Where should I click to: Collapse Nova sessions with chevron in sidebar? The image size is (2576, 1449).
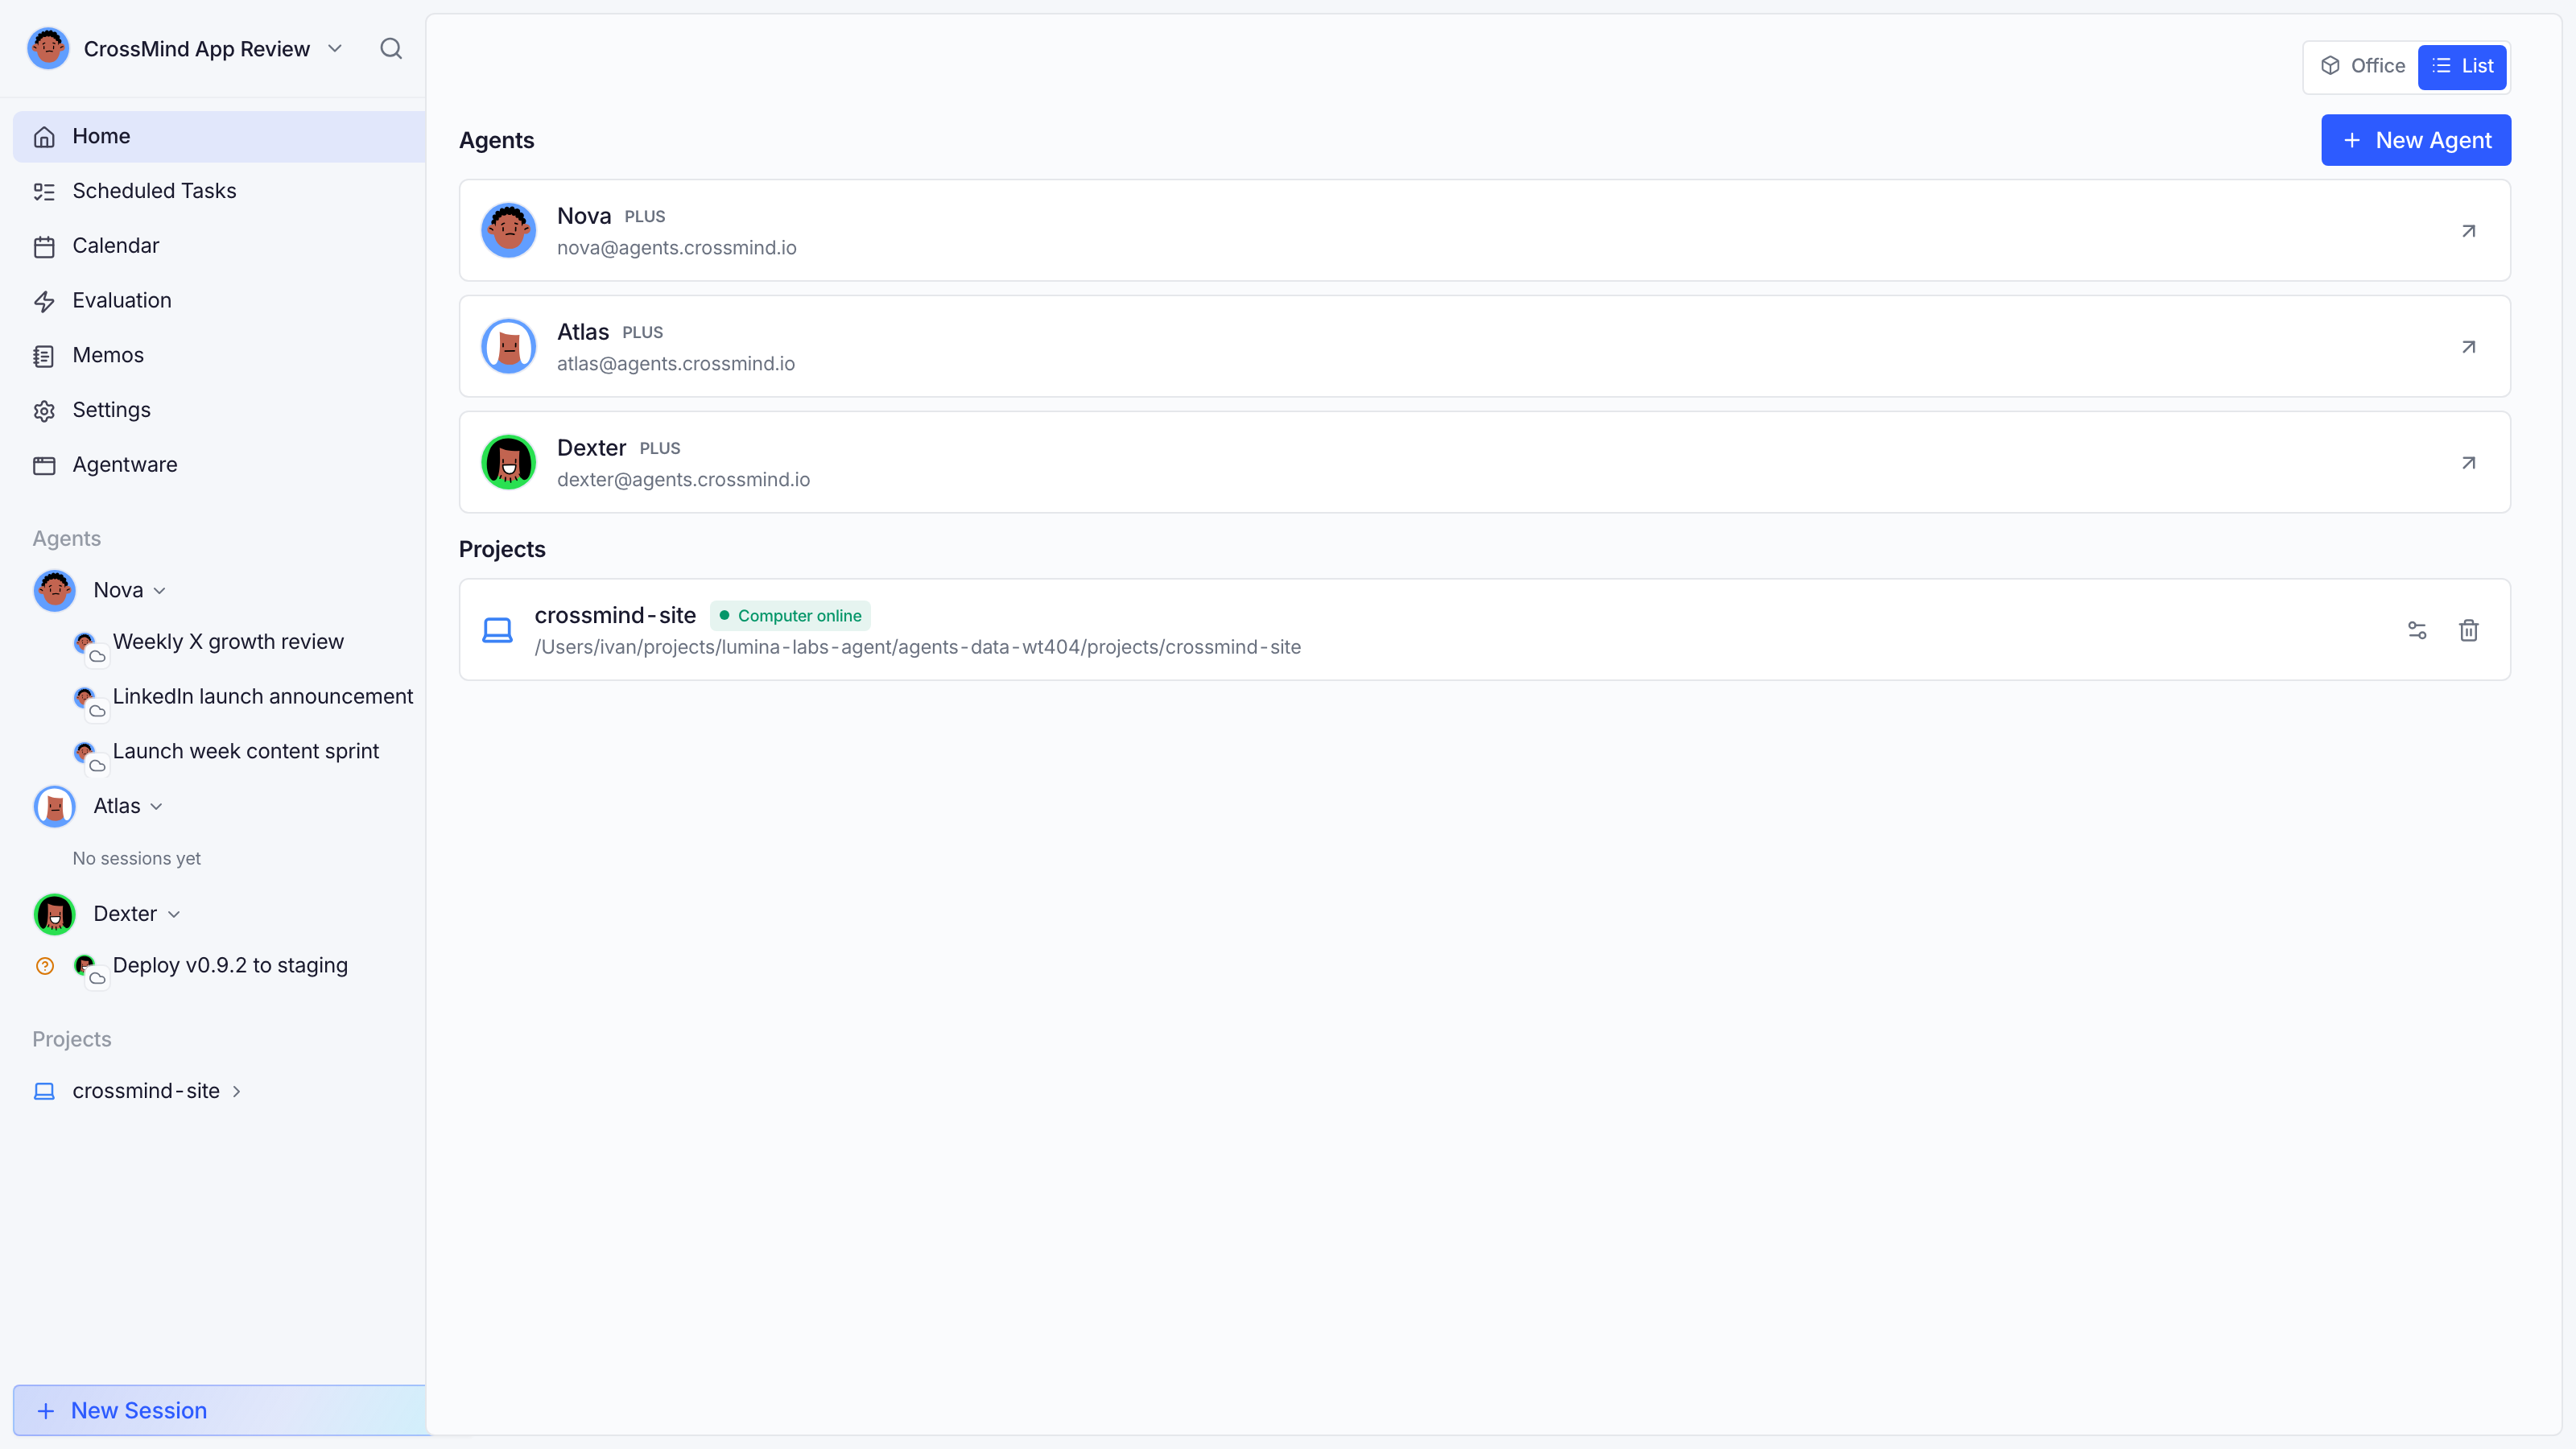[160, 591]
